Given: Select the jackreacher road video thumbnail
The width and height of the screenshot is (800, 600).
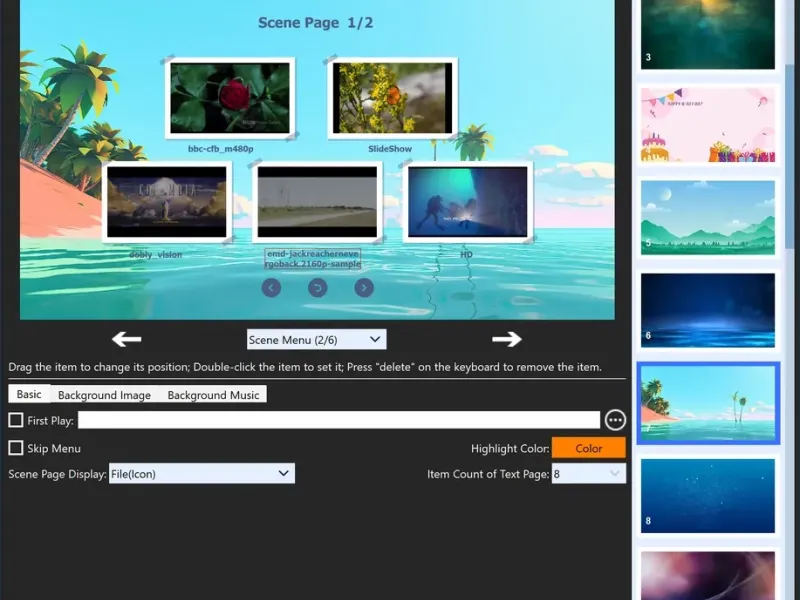Looking at the screenshot, I should click(x=317, y=202).
